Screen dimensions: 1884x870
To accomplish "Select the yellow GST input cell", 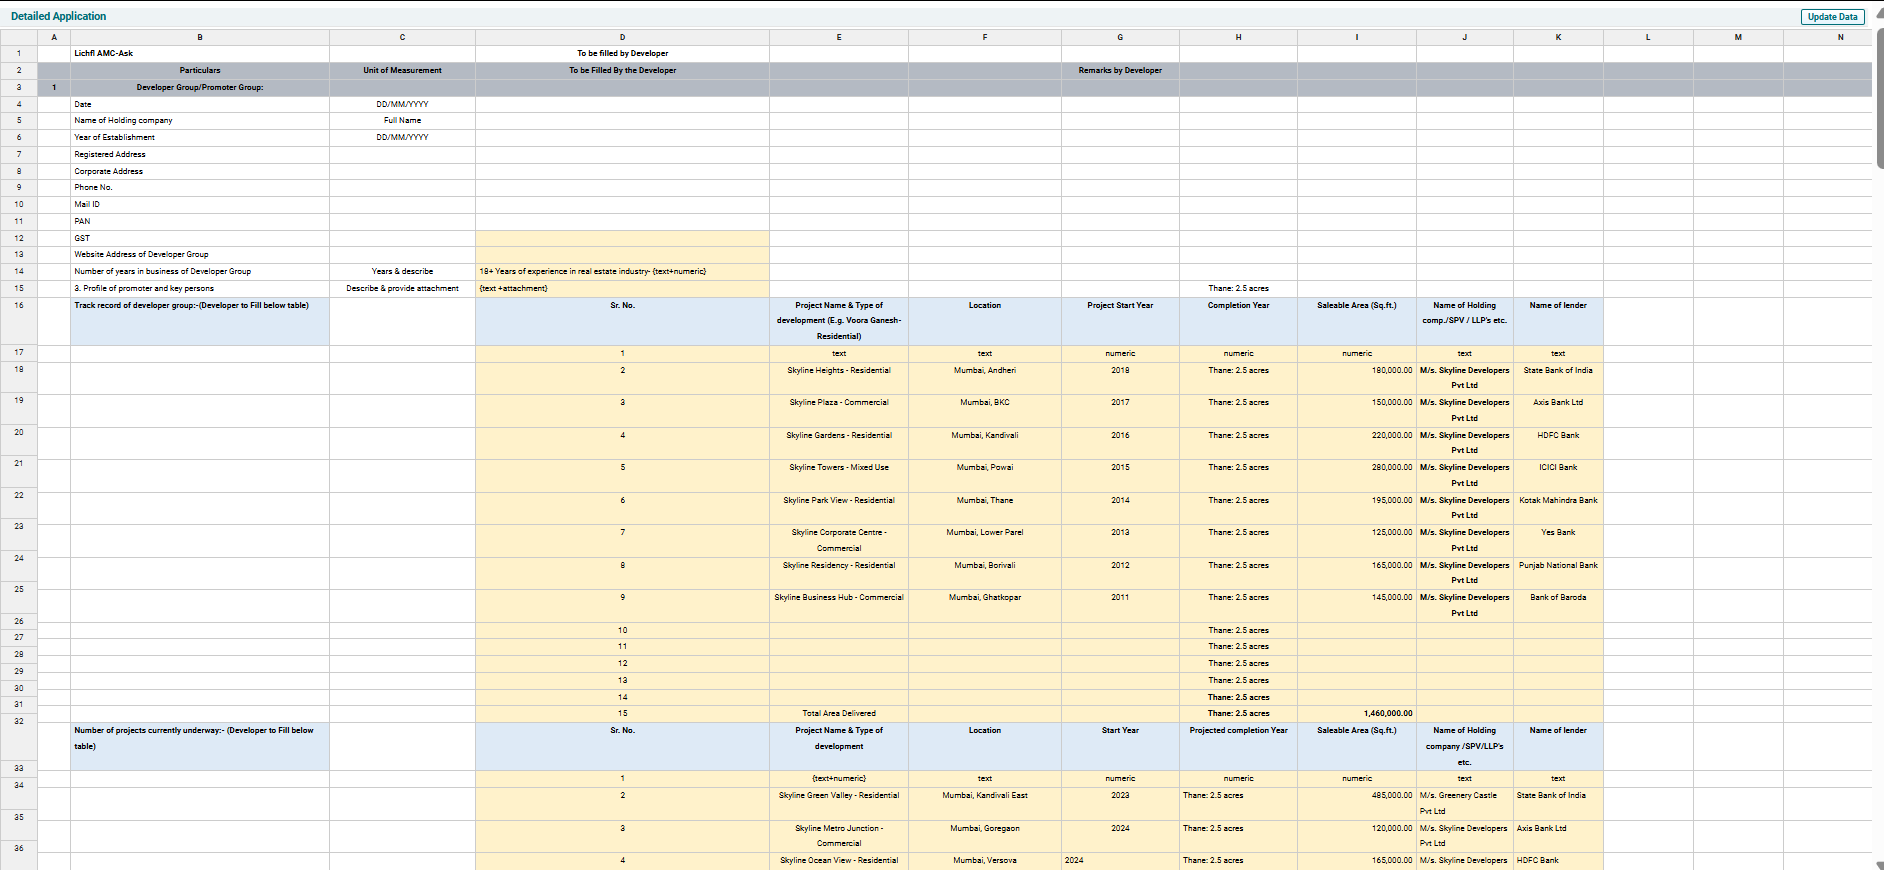I will 622,238.
